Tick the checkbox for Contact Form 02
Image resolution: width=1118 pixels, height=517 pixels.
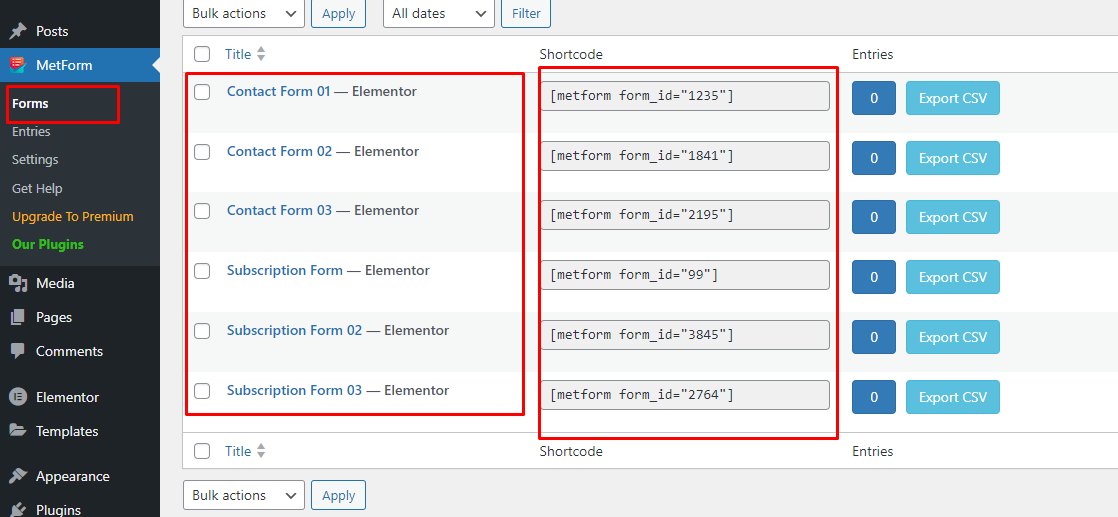202,152
